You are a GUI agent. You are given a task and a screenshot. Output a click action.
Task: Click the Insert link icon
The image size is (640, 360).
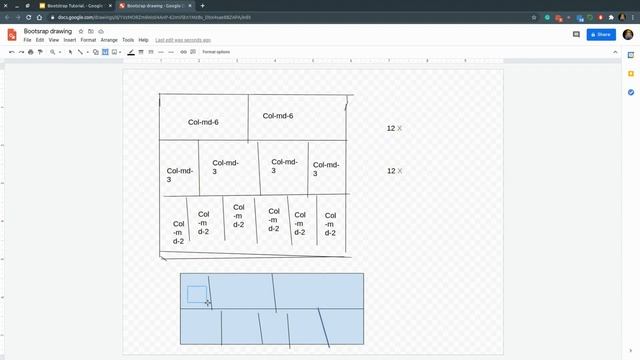(184, 52)
